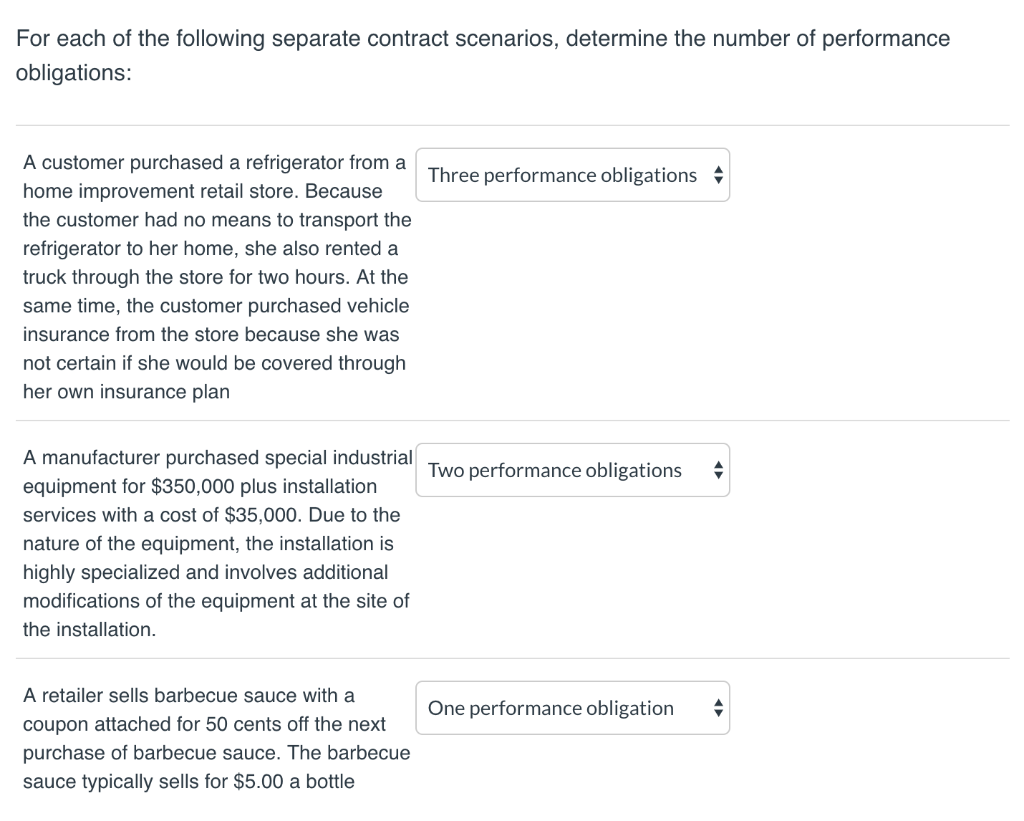Click the down arrow of the equipment scenario selector
Image resolution: width=1024 pixels, height=821 pixels.
[x=718, y=475]
